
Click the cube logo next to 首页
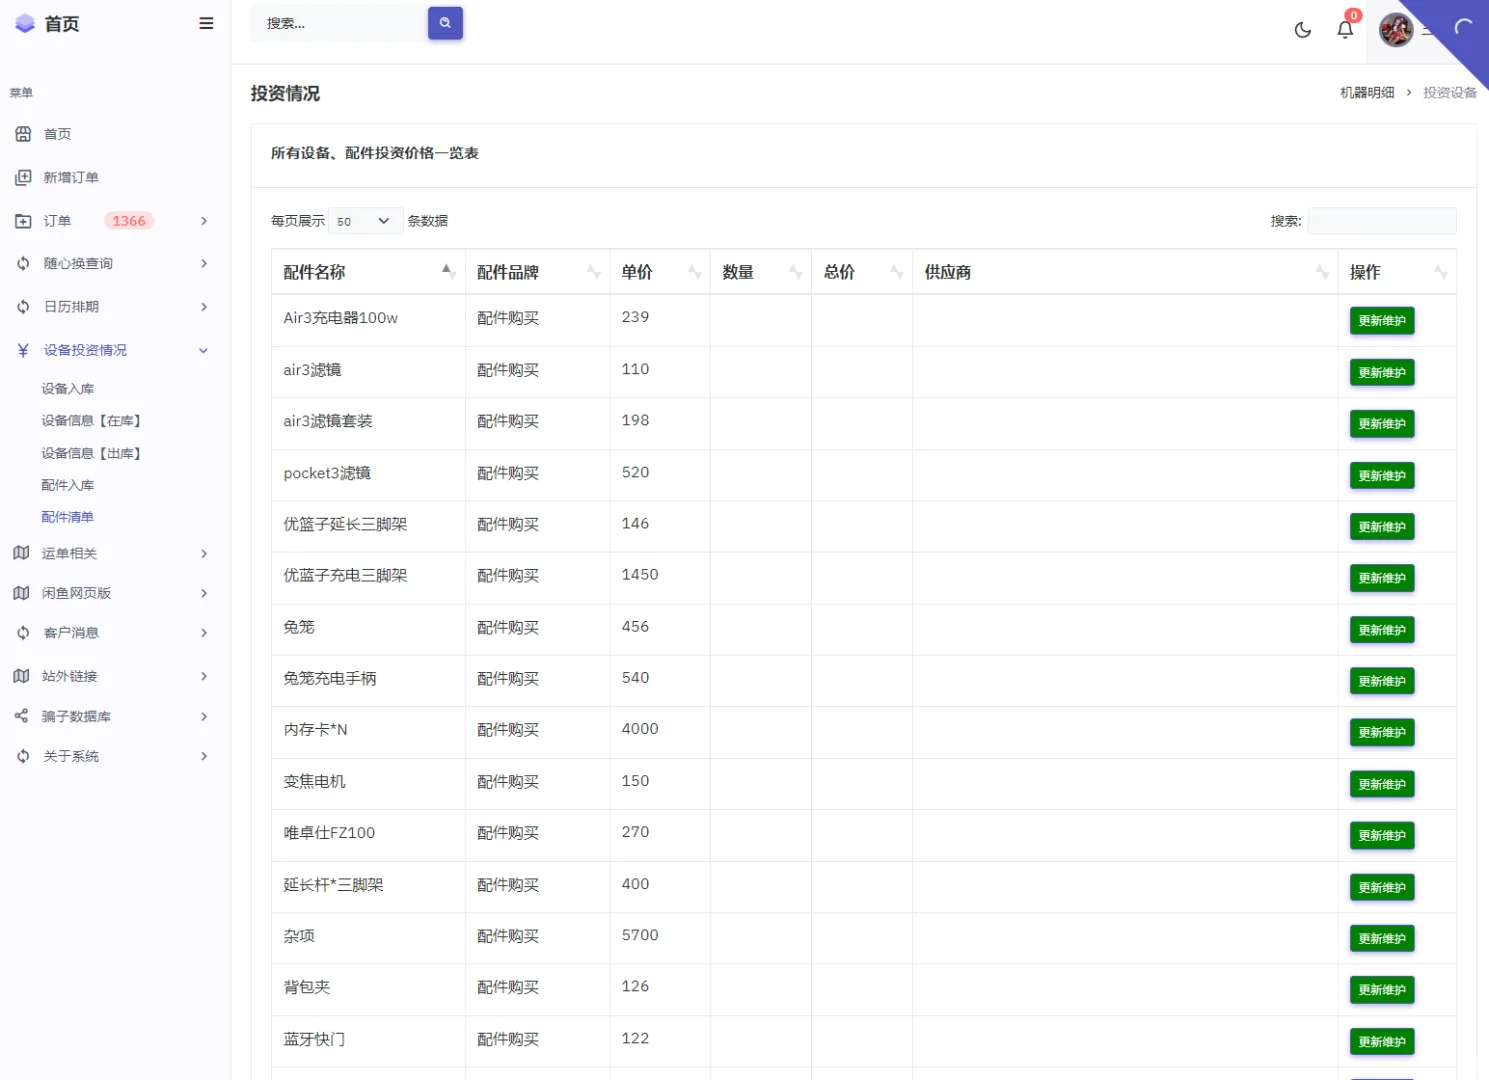coord(25,23)
